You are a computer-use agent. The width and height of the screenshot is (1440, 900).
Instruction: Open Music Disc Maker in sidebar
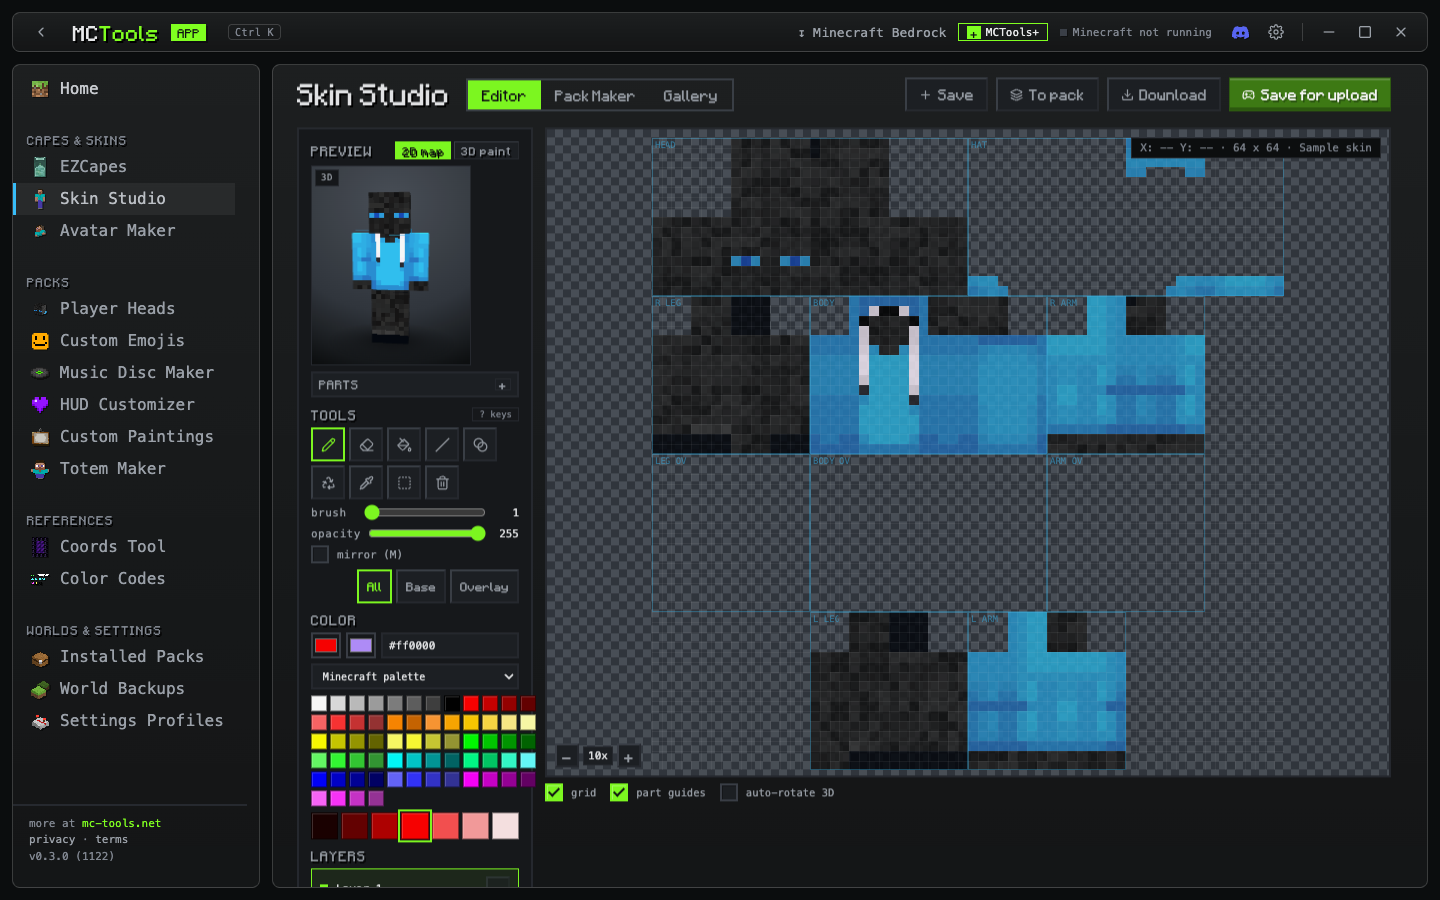(x=125, y=373)
